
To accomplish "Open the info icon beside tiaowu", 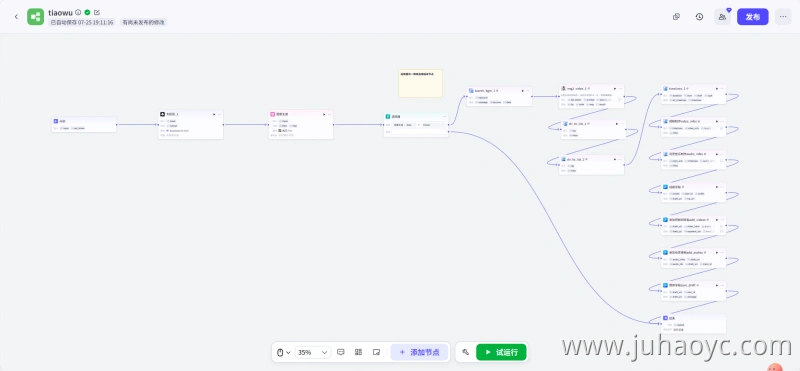I will [78, 12].
